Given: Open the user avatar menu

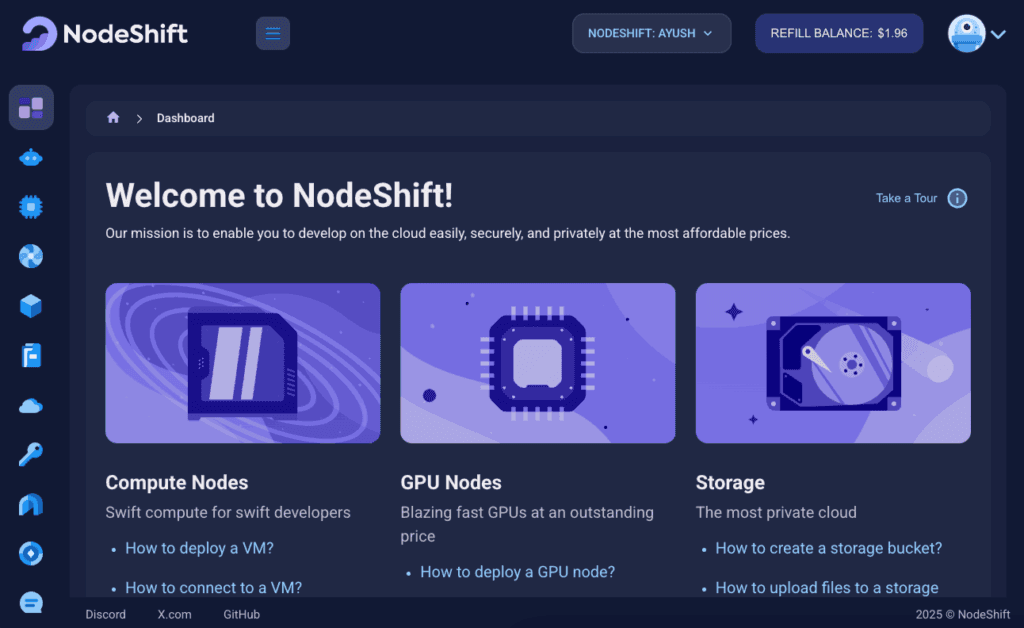Looking at the screenshot, I should pyautogui.click(x=967, y=33).
